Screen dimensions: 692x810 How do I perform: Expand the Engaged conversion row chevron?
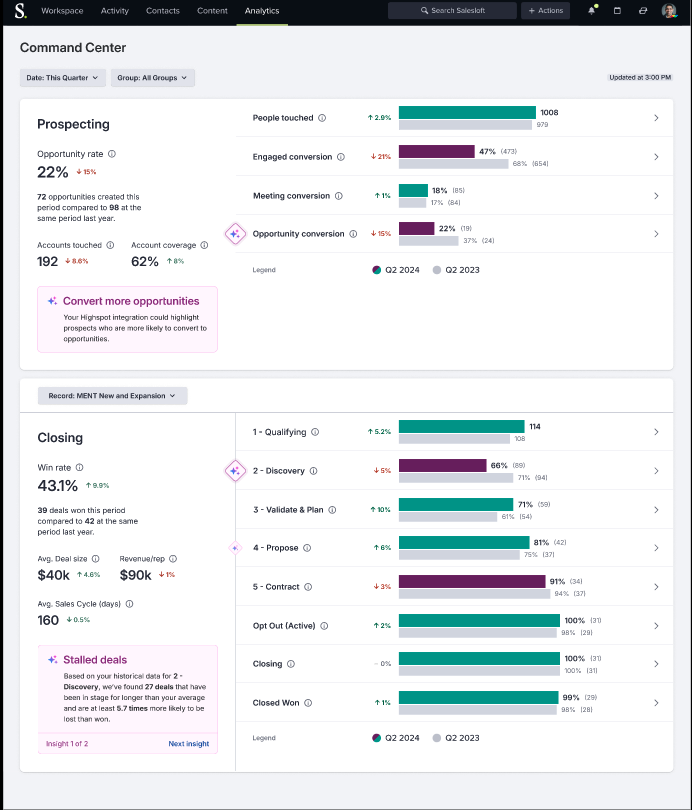(x=656, y=157)
